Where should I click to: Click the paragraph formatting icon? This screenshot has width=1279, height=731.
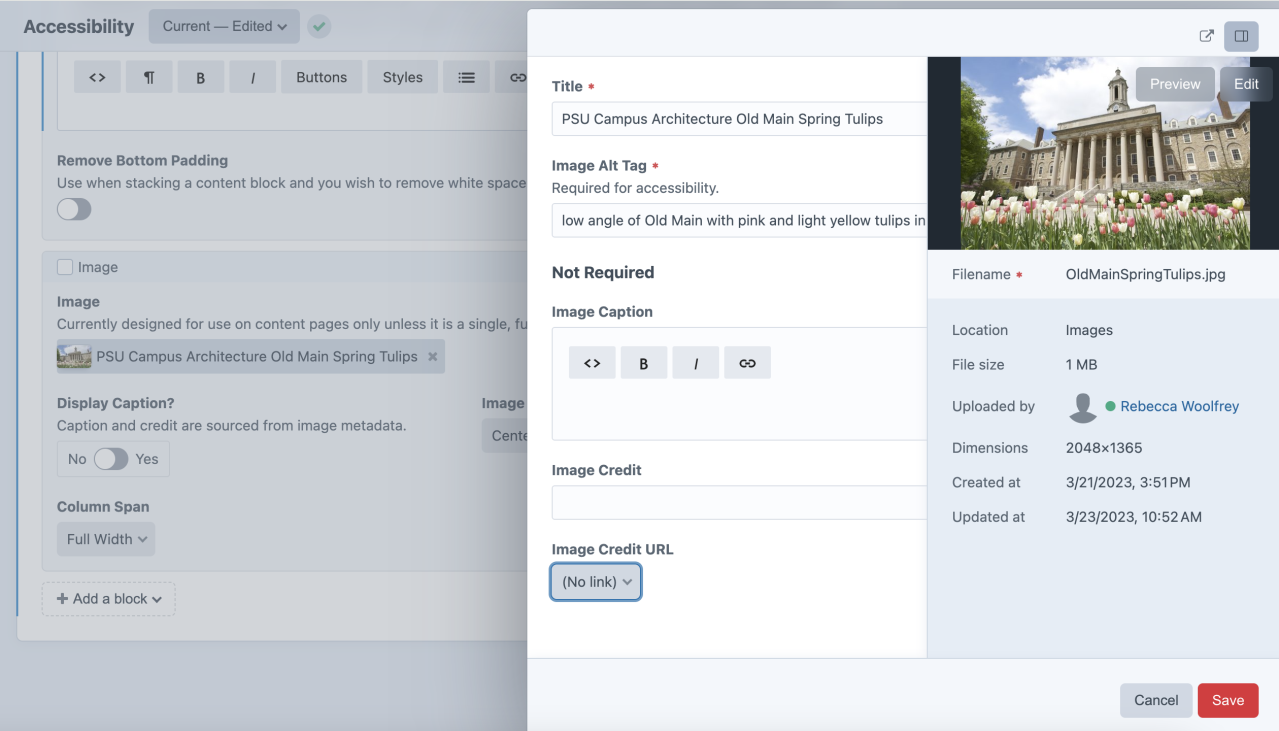(149, 76)
